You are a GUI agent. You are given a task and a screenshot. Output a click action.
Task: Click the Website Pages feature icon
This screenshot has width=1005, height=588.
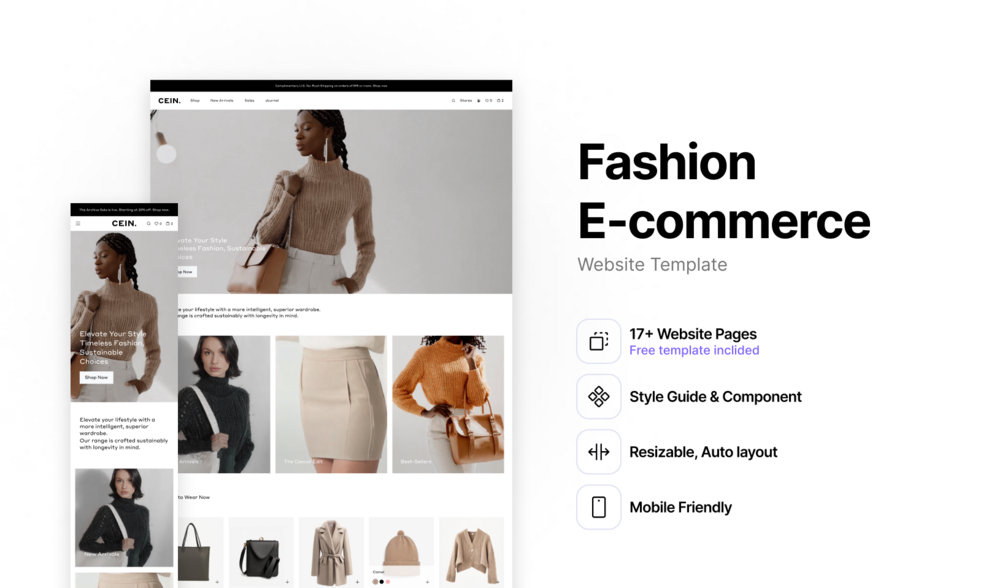[599, 341]
